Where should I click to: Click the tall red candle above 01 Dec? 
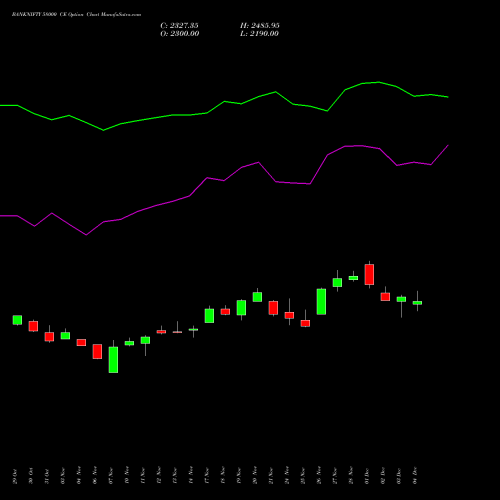click(x=369, y=275)
